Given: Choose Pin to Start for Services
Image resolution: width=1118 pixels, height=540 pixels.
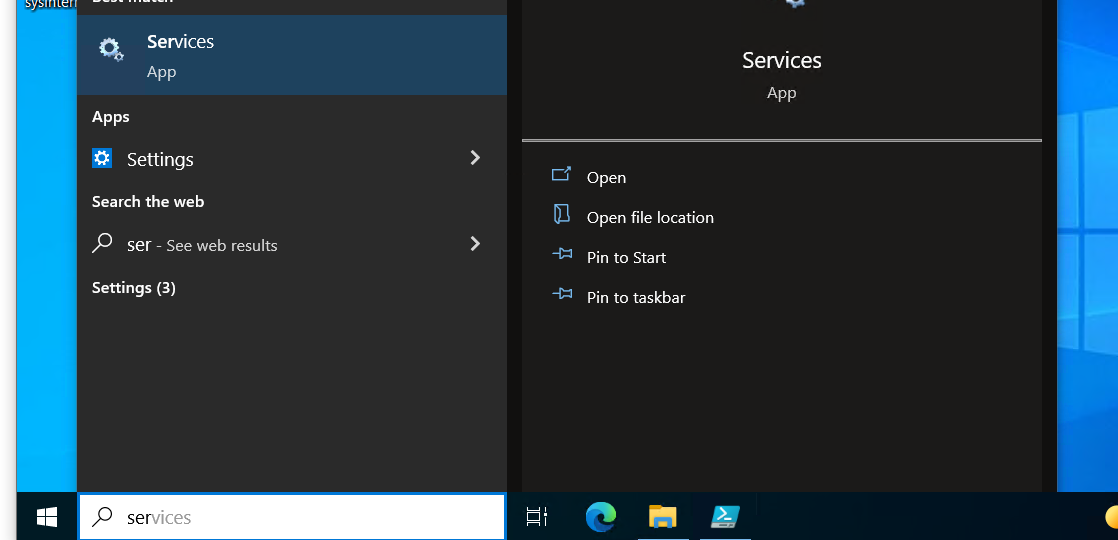Looking at the screenshot, I should (626, 257).
